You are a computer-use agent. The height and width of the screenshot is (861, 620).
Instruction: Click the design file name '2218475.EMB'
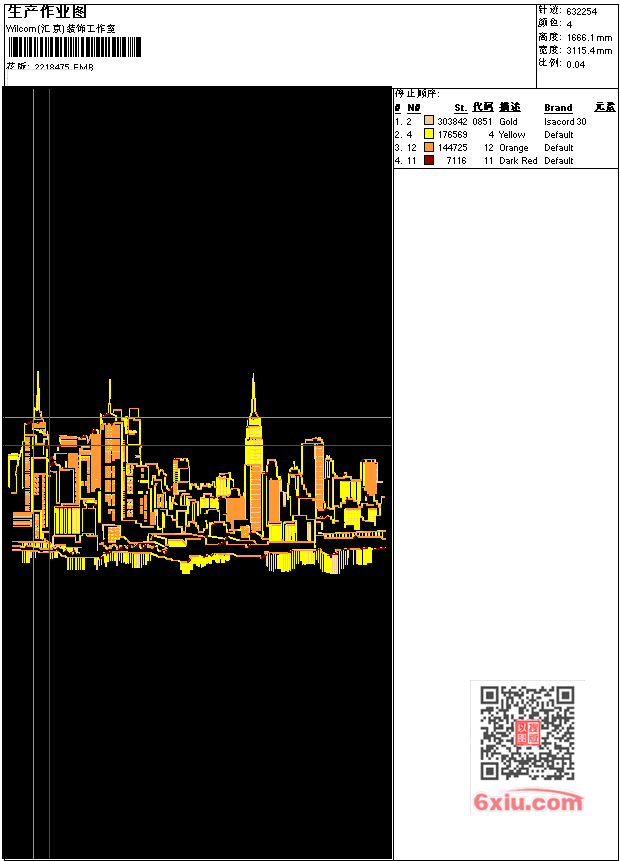pos(64,67)
